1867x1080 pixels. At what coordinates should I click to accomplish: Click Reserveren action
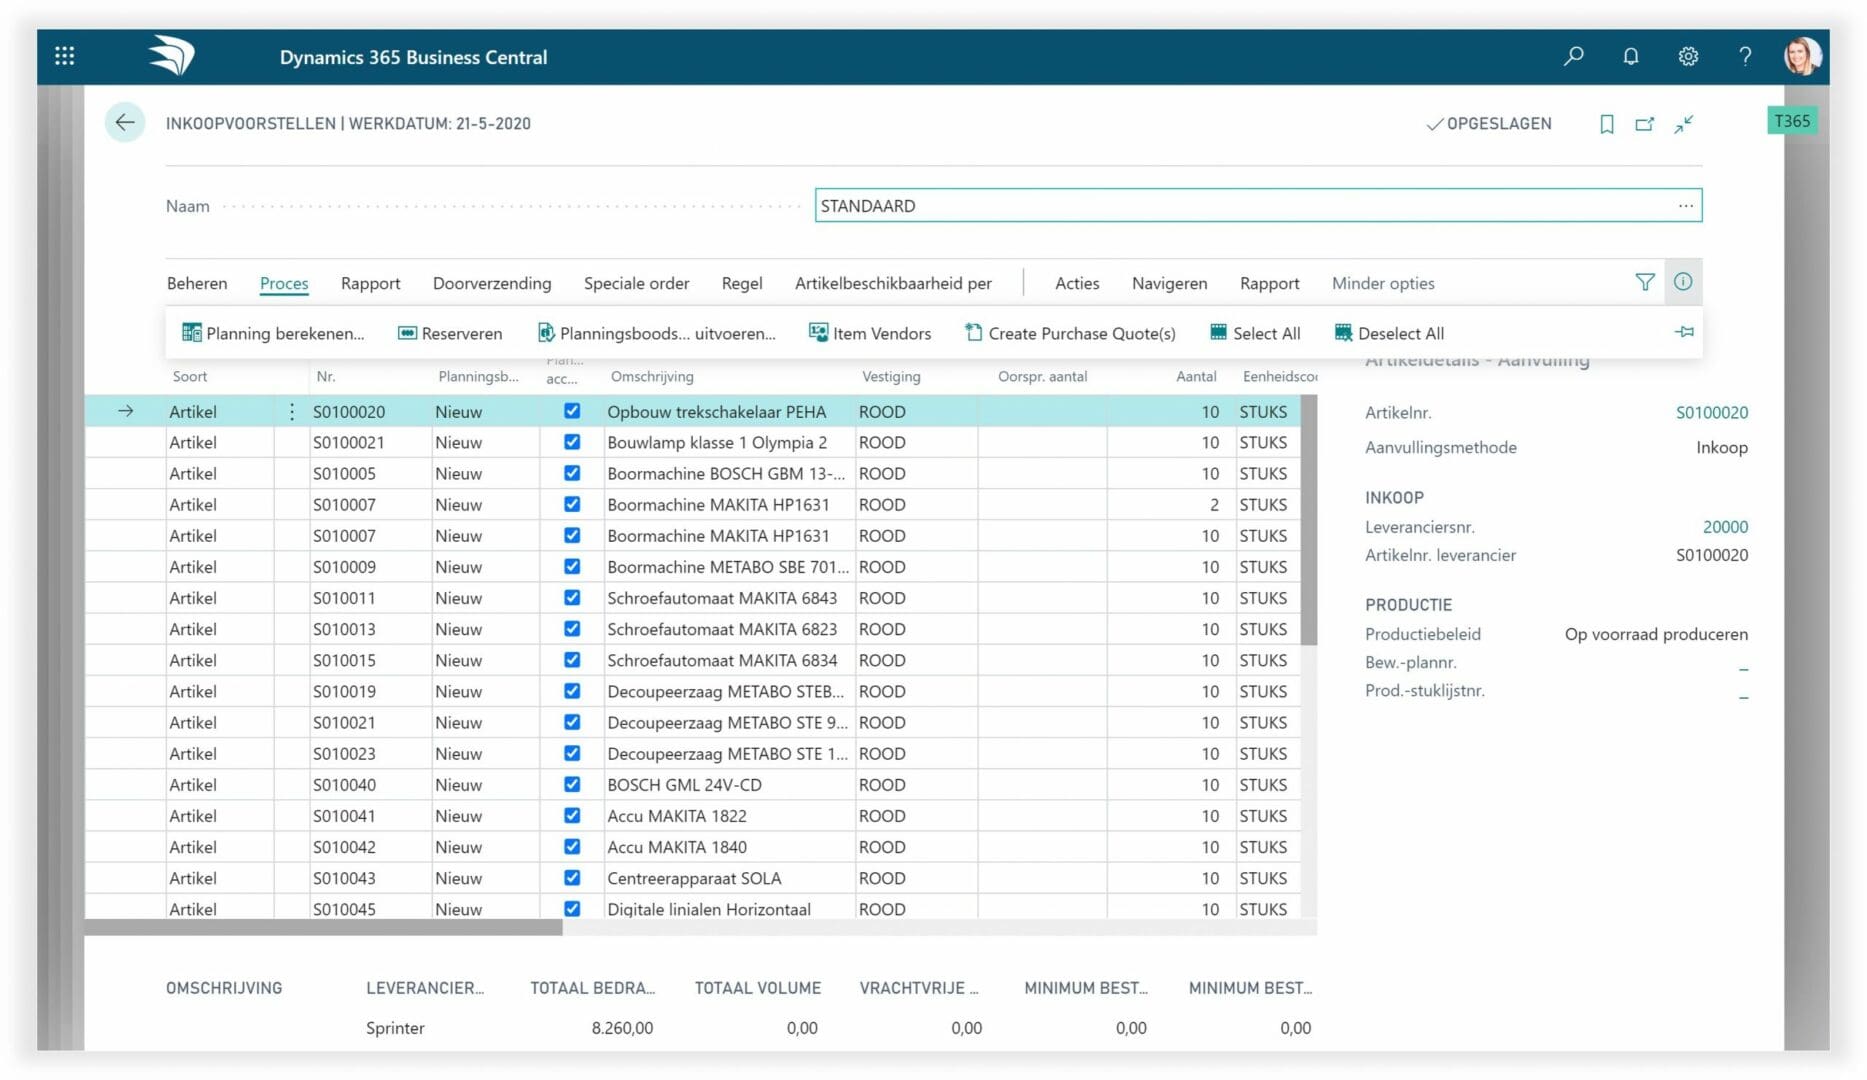click(x=450, y=333)
